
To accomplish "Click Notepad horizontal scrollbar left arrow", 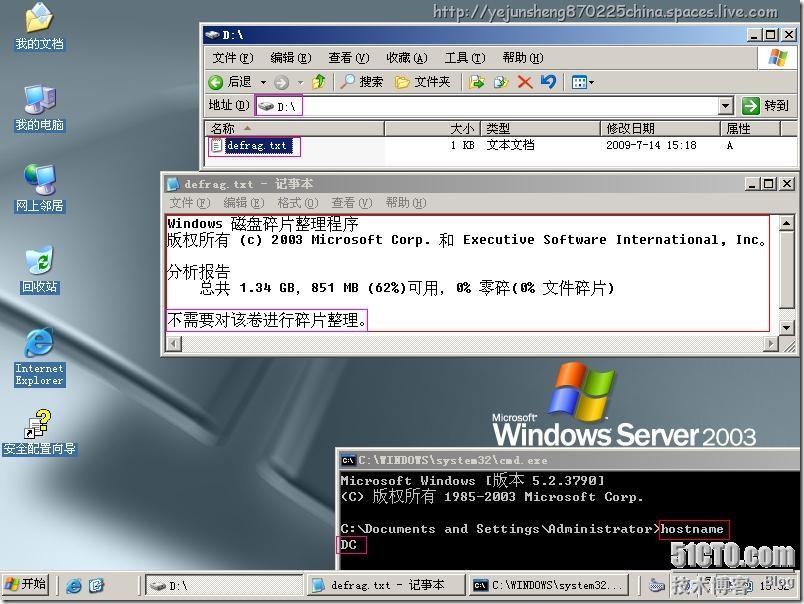I will [174, 343].
